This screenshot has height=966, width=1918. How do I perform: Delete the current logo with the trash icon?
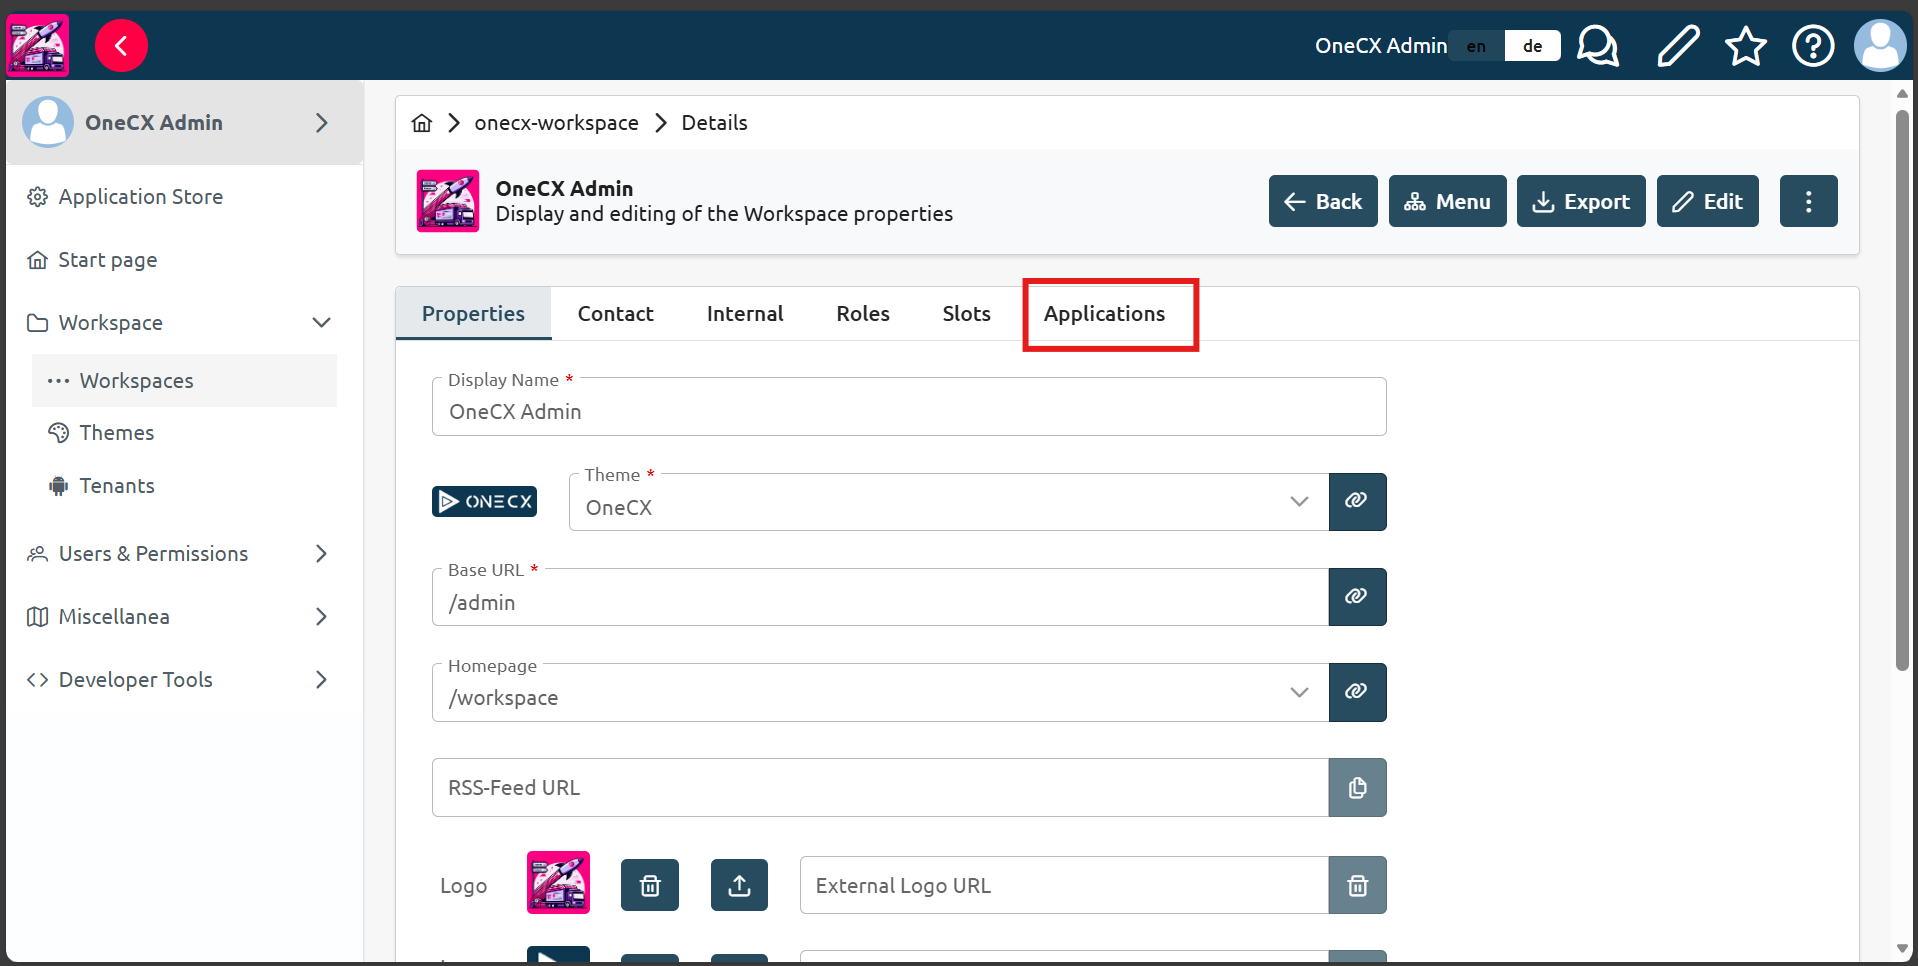649,884
